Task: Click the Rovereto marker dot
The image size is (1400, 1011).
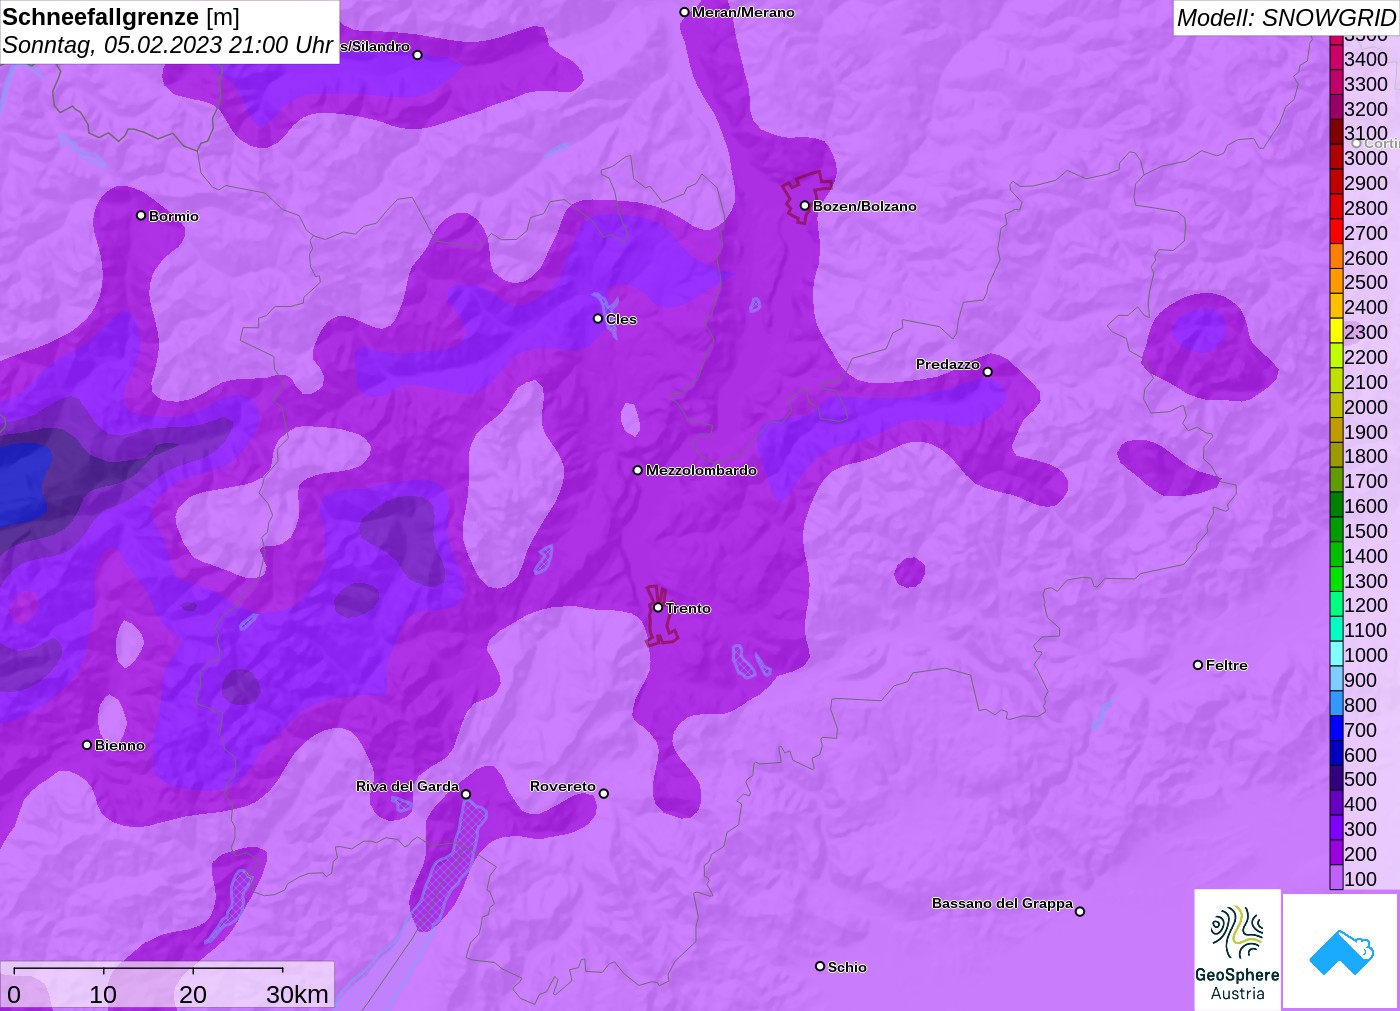Action: [x=604, y=794]
